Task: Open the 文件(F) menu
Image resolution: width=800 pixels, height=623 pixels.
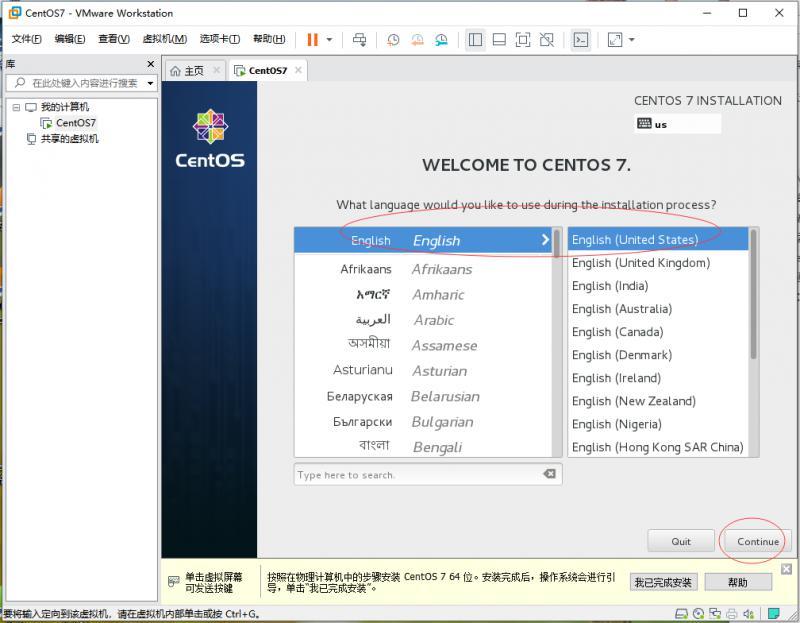Action: (27, 39)
